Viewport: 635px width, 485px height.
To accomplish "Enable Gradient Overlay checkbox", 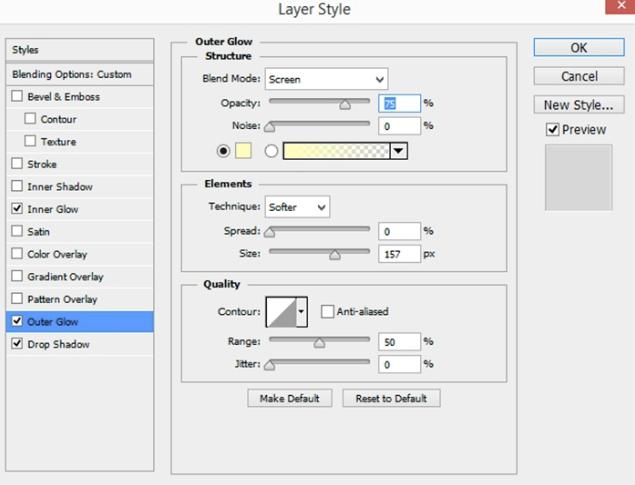I will [x=17, y=276].
